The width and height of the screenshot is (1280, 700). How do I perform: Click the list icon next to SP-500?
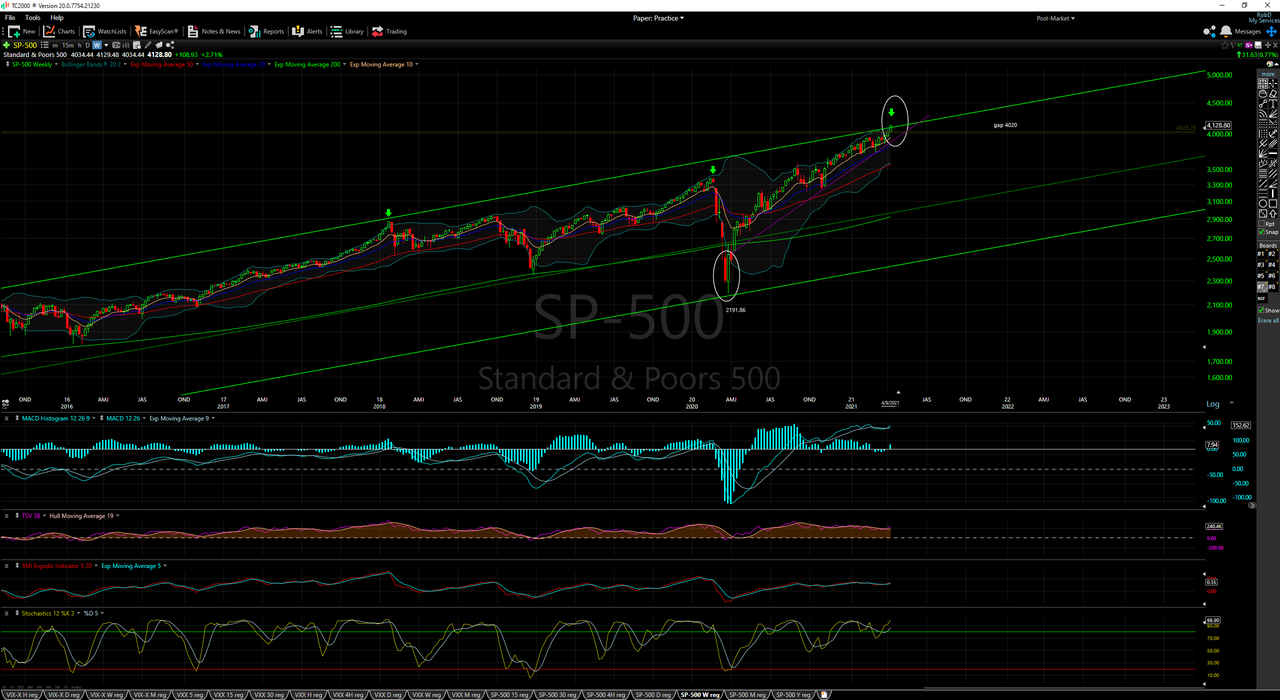[x=46, y=45]
